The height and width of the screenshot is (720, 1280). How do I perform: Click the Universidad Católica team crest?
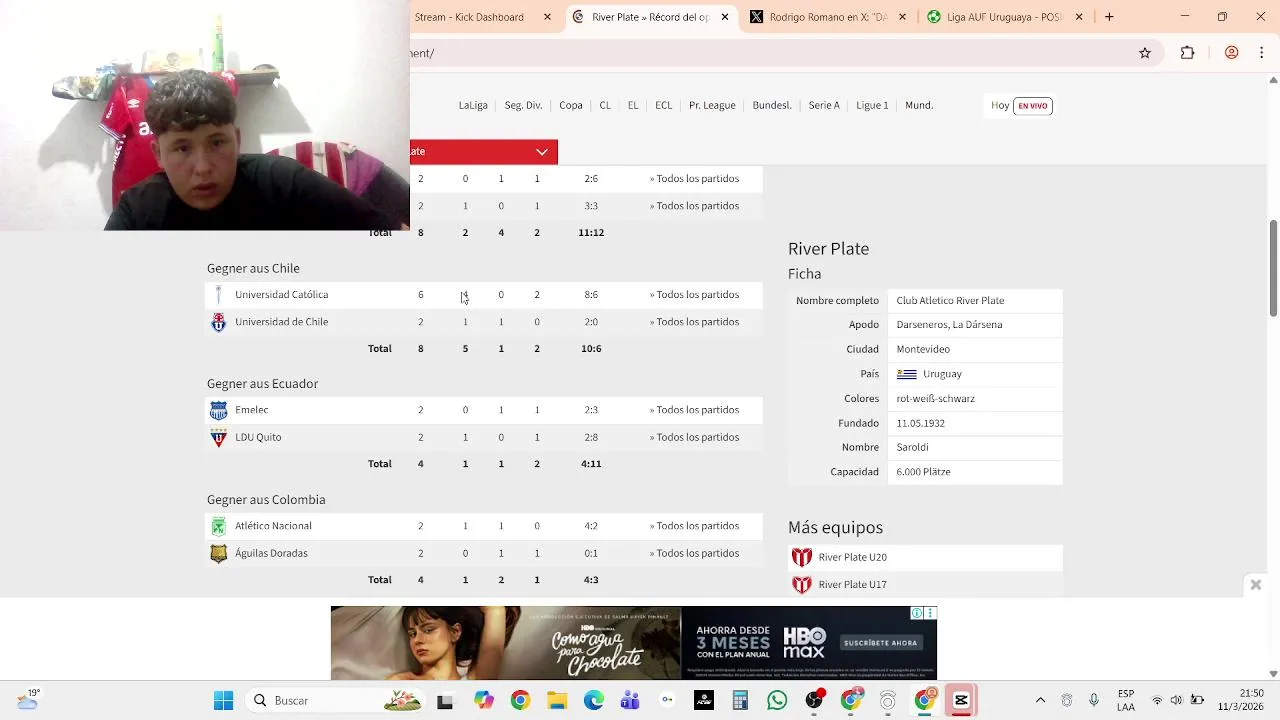click(219, 295)
